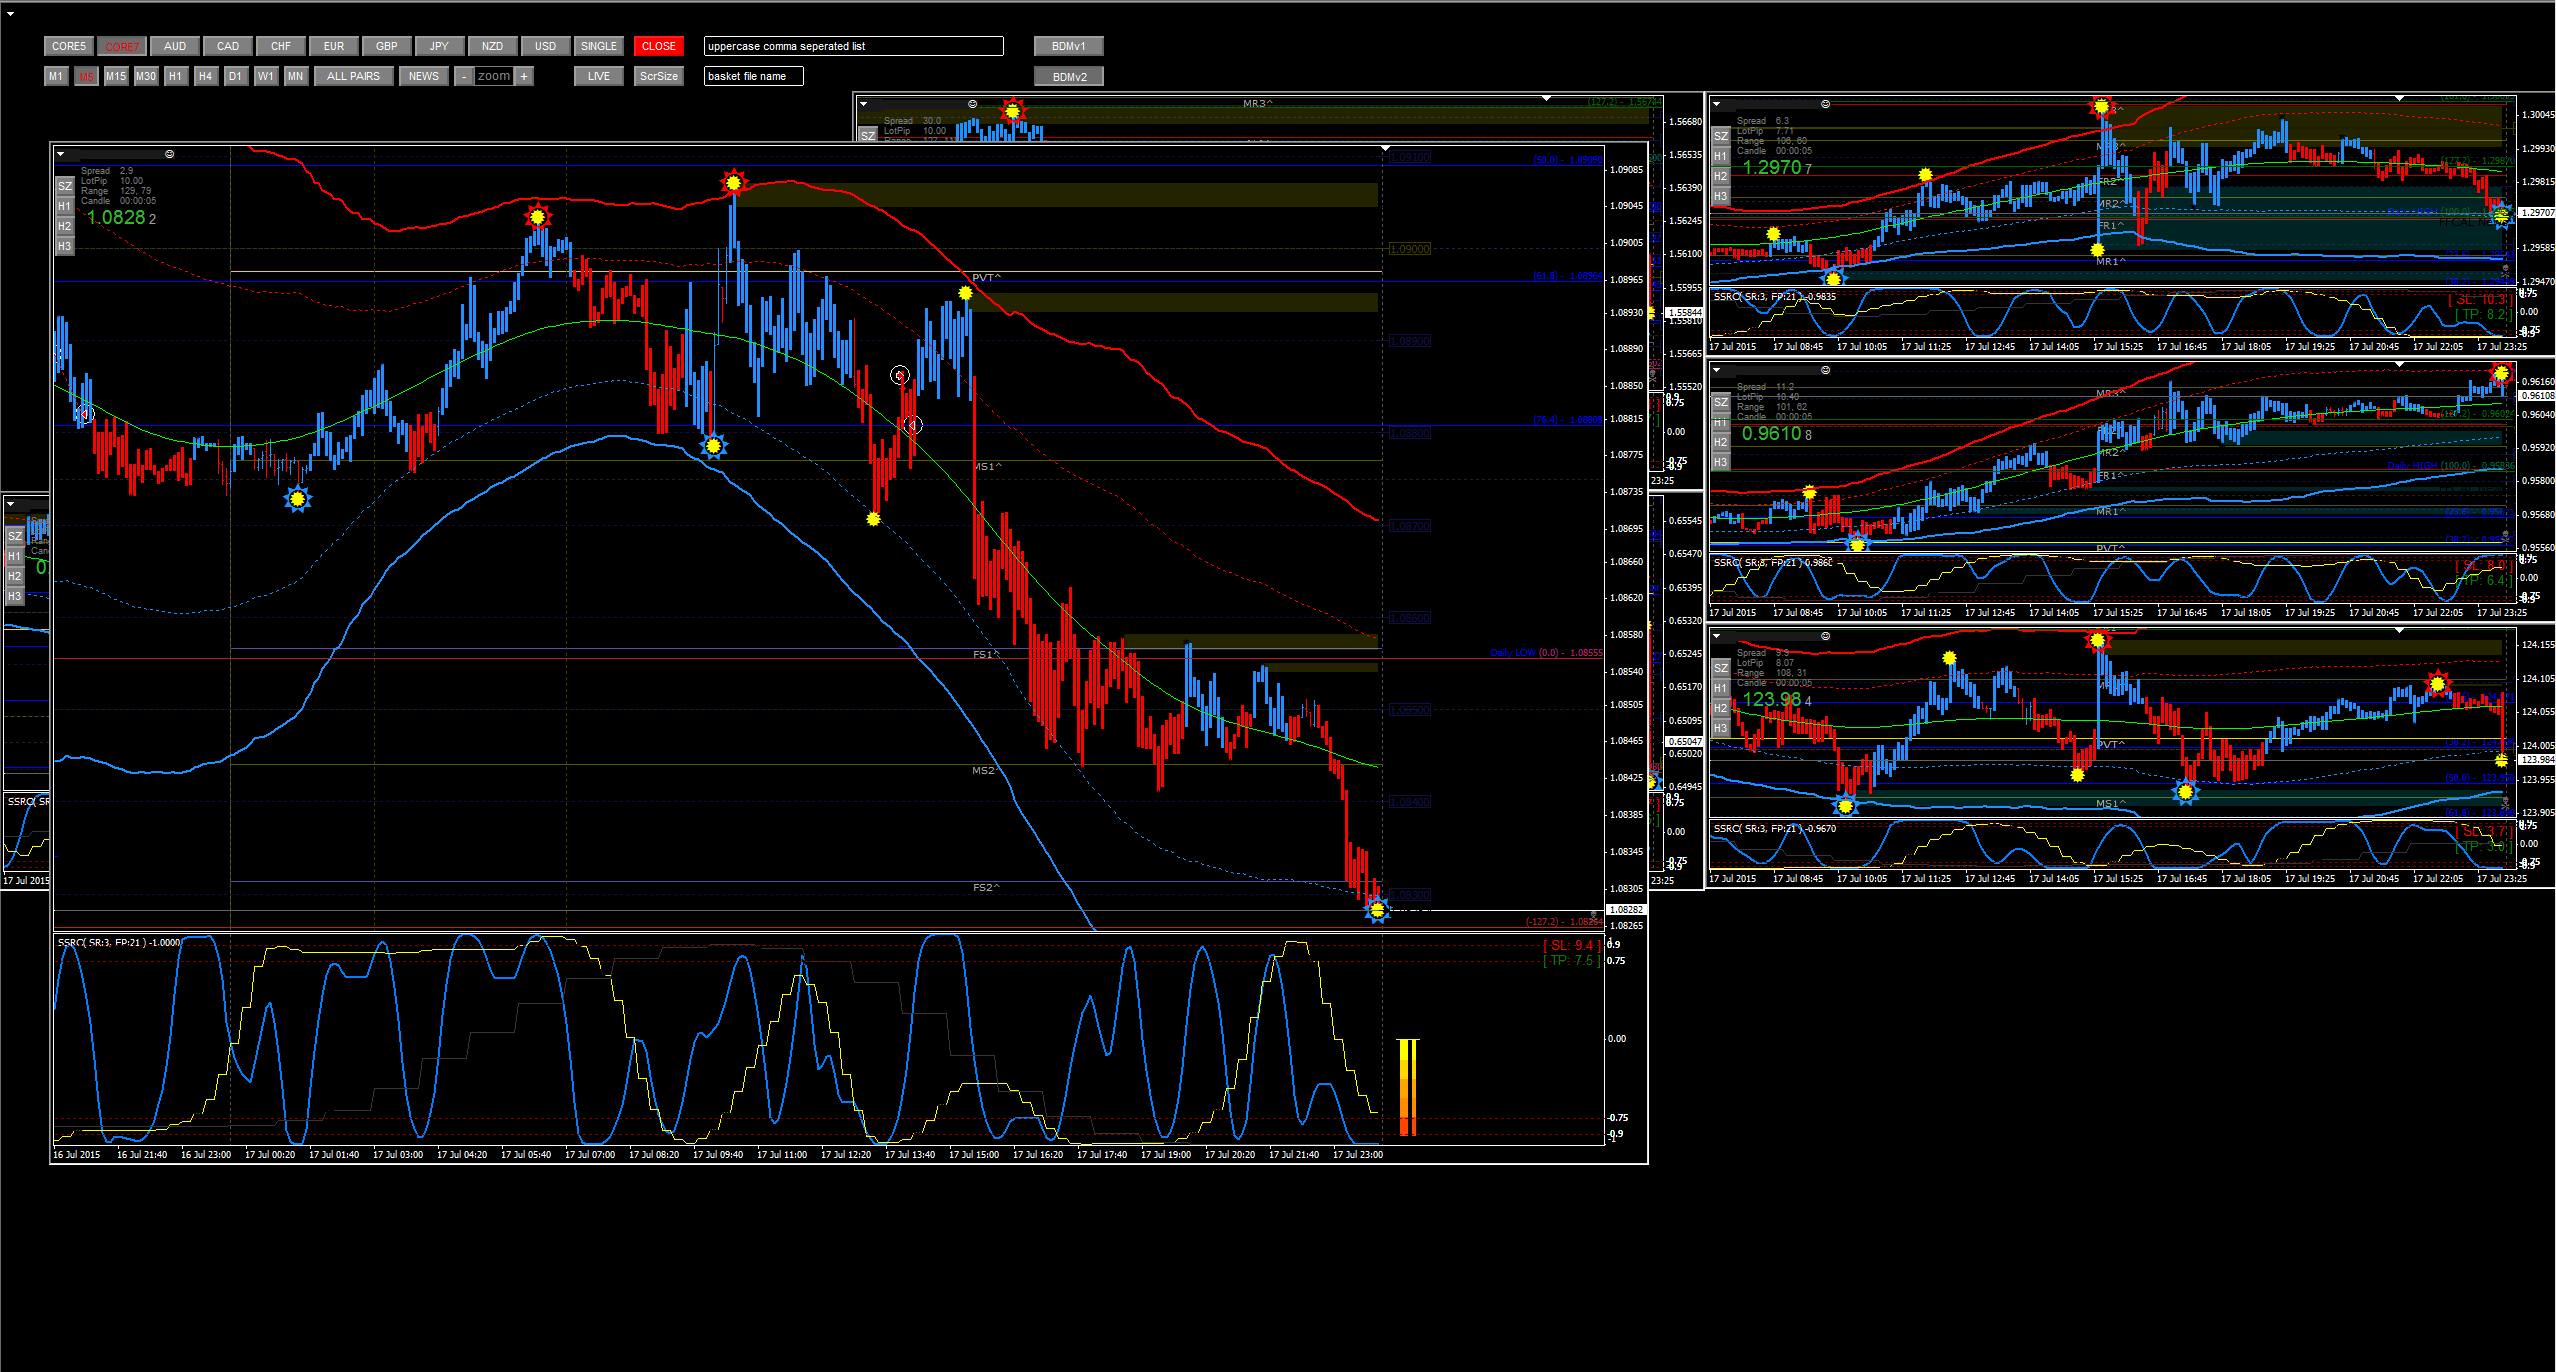
Task: Click the red CLOSE button
Action: [x=659, y=46]
